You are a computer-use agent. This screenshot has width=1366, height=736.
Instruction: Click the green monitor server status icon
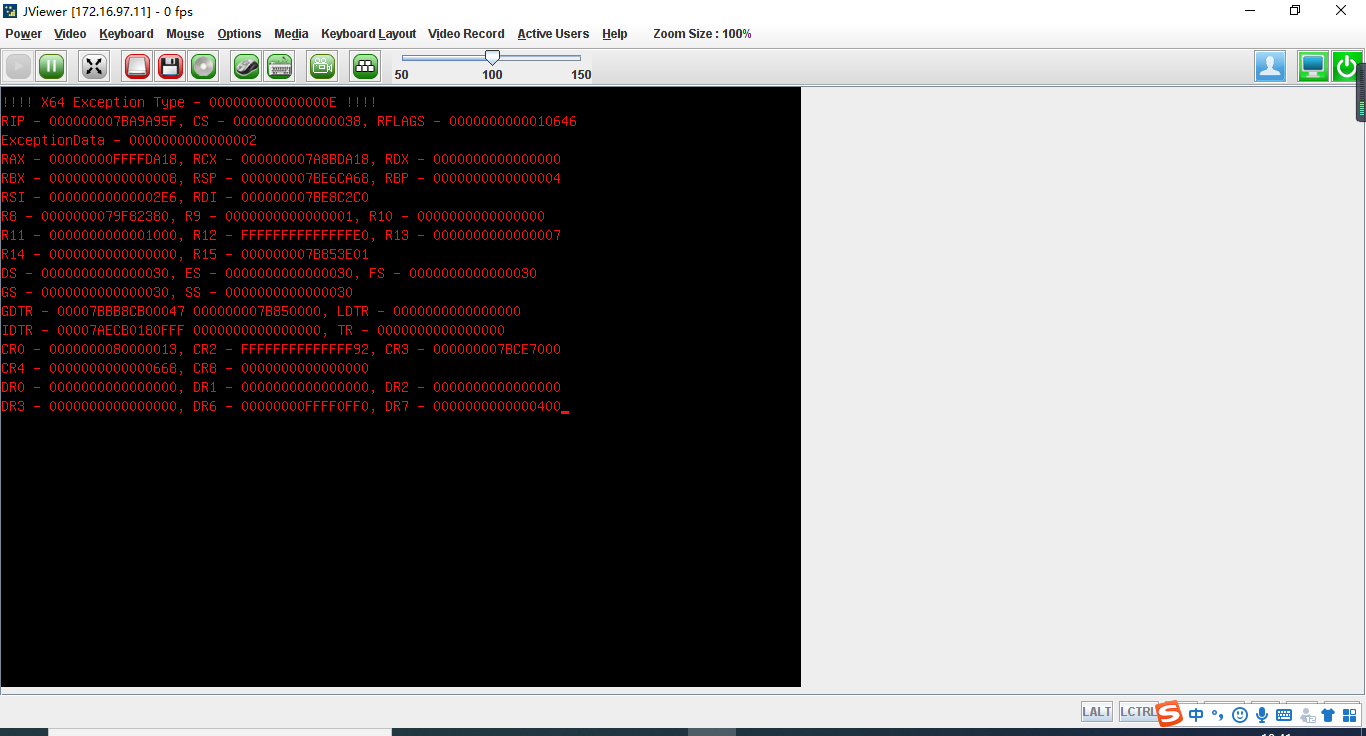(x=1313, y=67)
